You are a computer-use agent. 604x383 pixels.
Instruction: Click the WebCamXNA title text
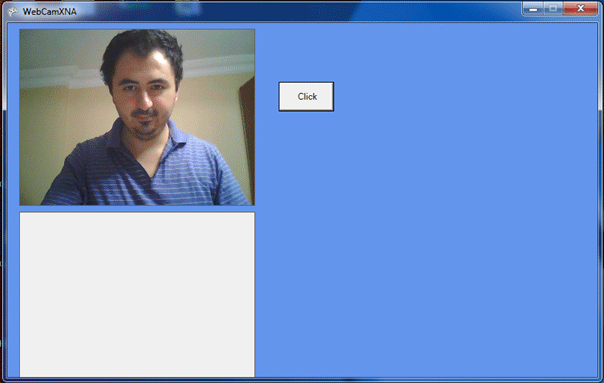50,12
